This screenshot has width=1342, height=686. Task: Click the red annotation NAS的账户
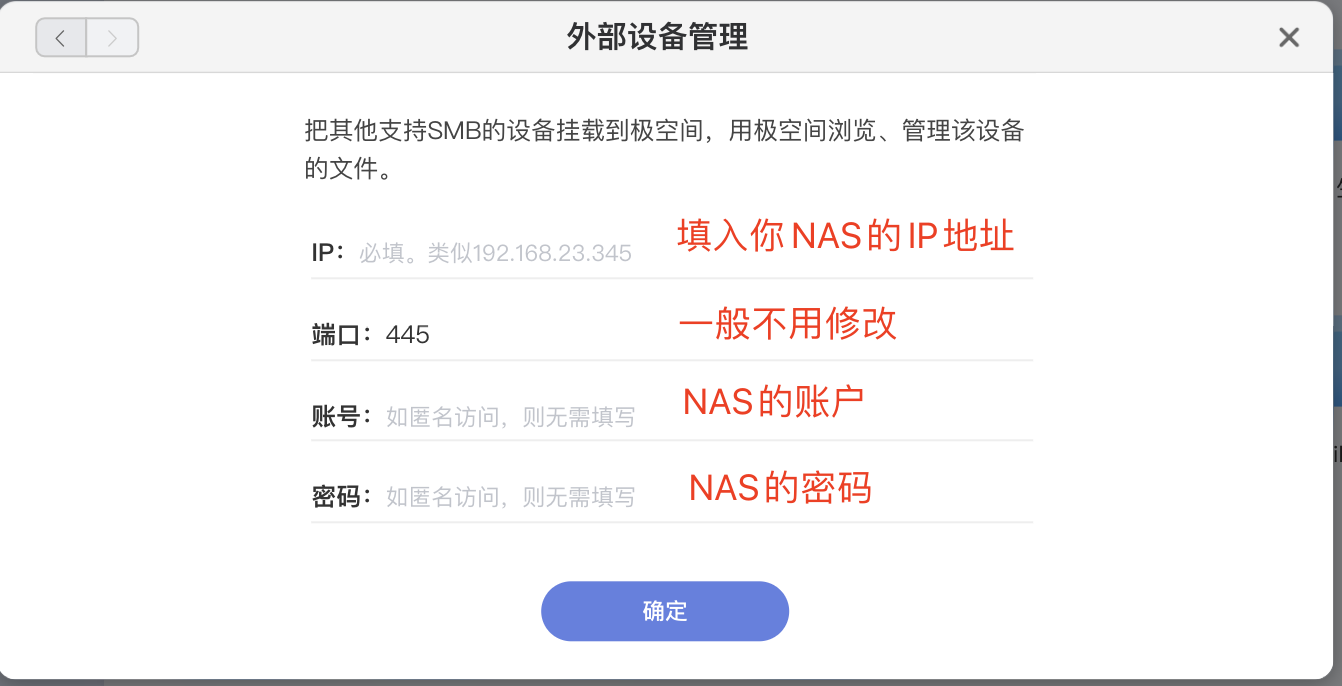(773, 401)
